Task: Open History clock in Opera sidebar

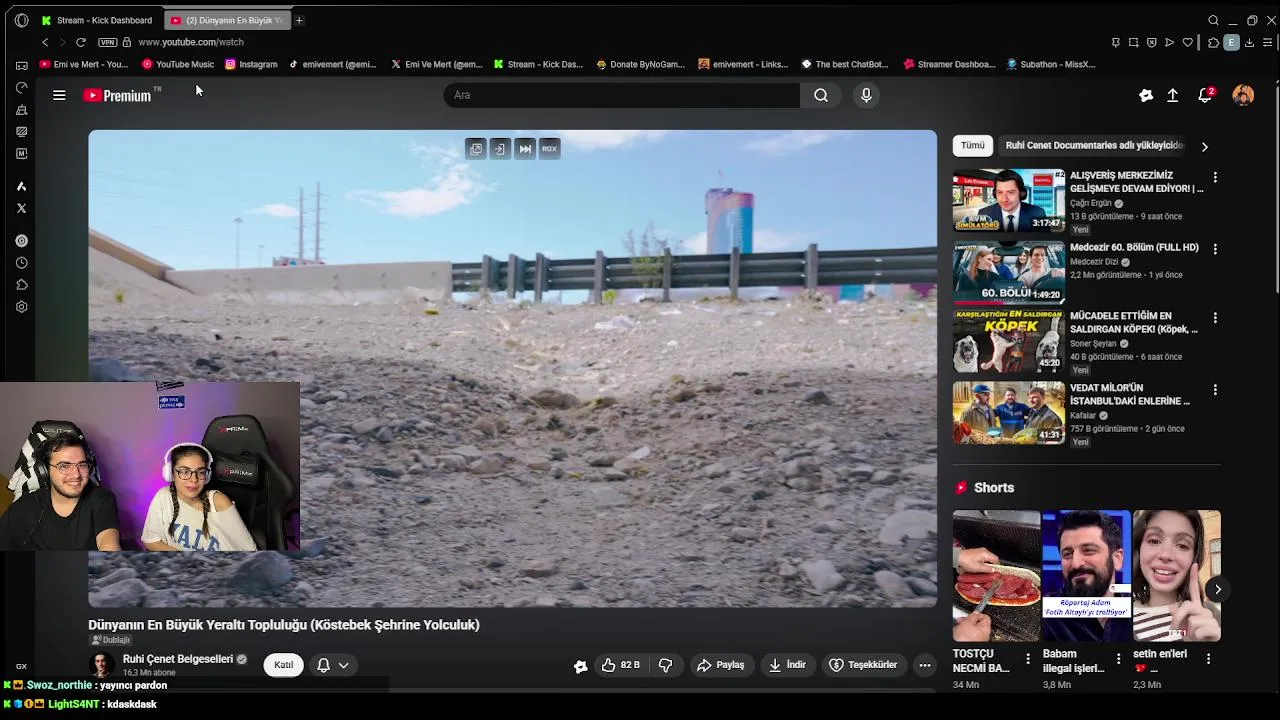Action: (21, 263)
